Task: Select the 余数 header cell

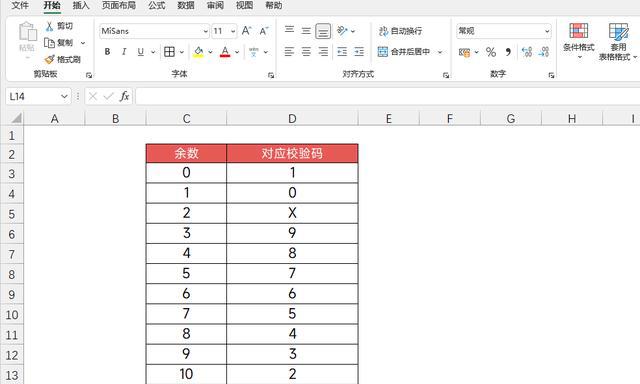Action: click(187, 153)
